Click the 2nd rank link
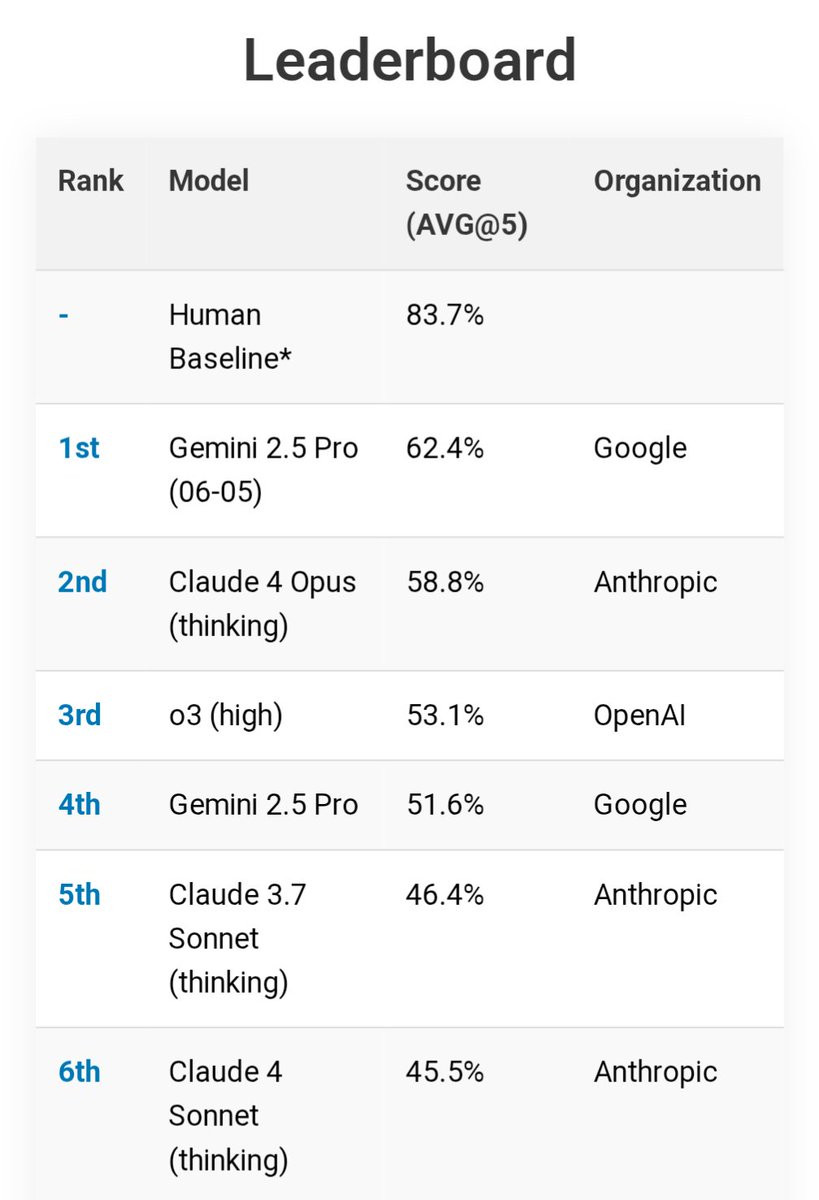The image size is (819, 1200). click(x=83, y=582)
